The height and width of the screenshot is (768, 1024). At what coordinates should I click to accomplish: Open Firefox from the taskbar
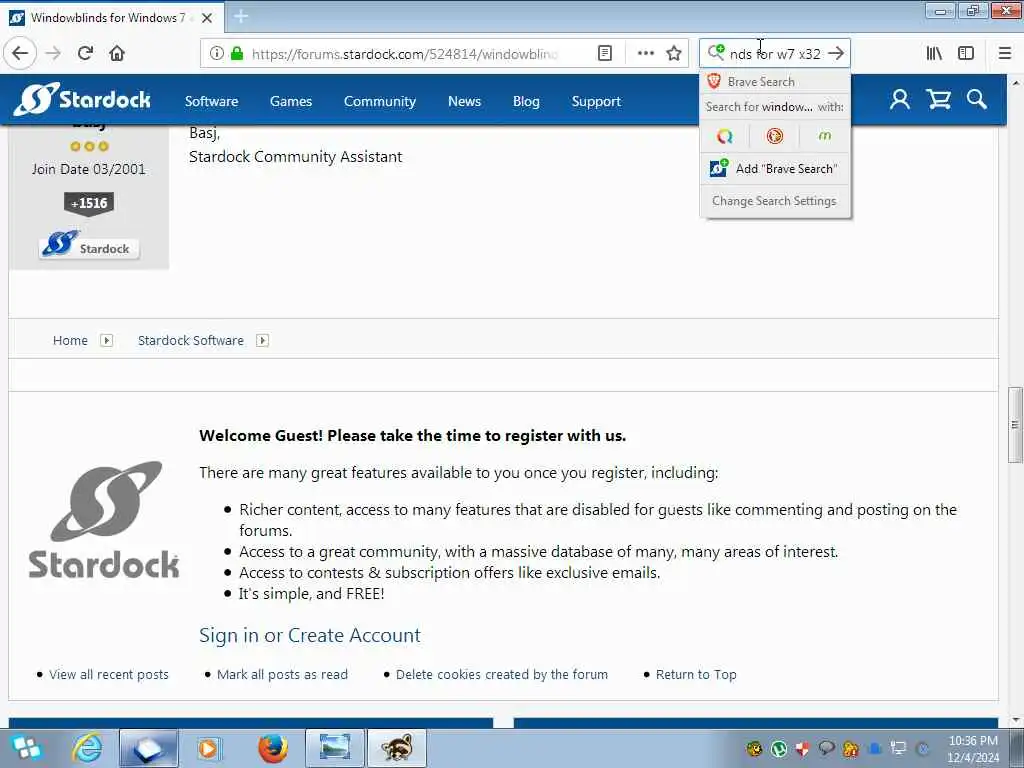(273, 748)
